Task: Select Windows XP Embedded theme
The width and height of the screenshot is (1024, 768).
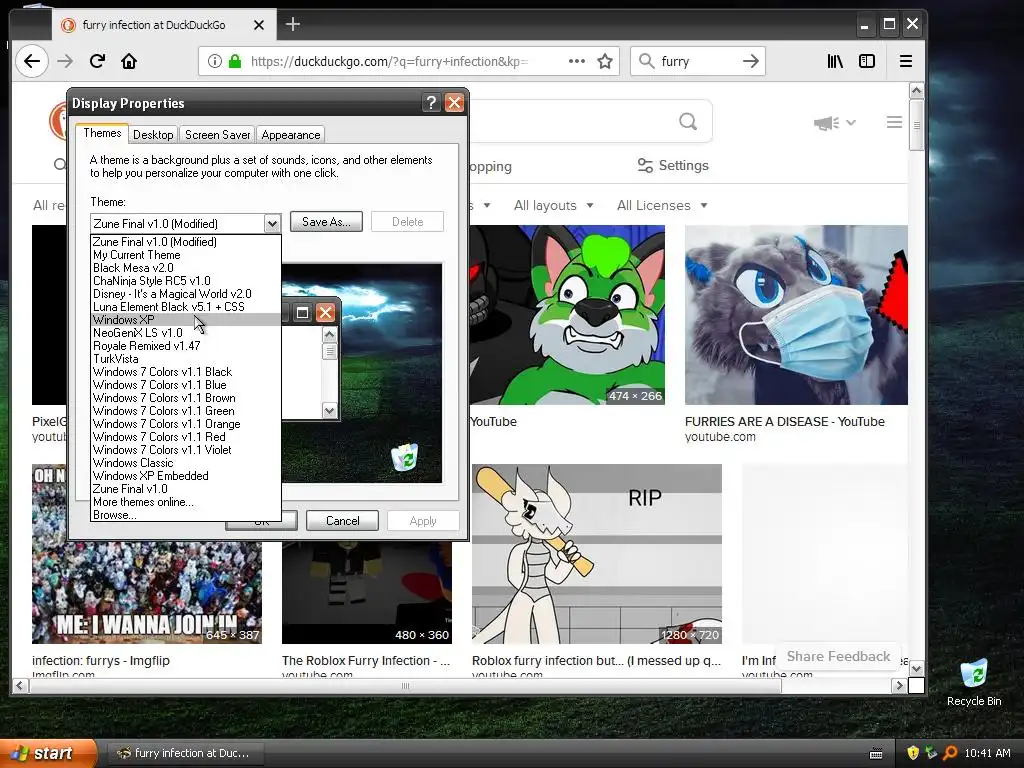Action: (x=186, y=476)
